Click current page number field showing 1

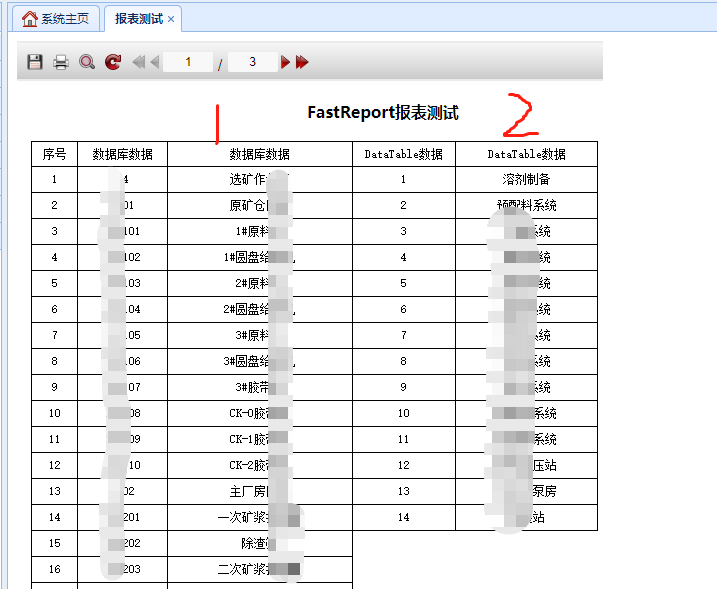coord(188,62)
